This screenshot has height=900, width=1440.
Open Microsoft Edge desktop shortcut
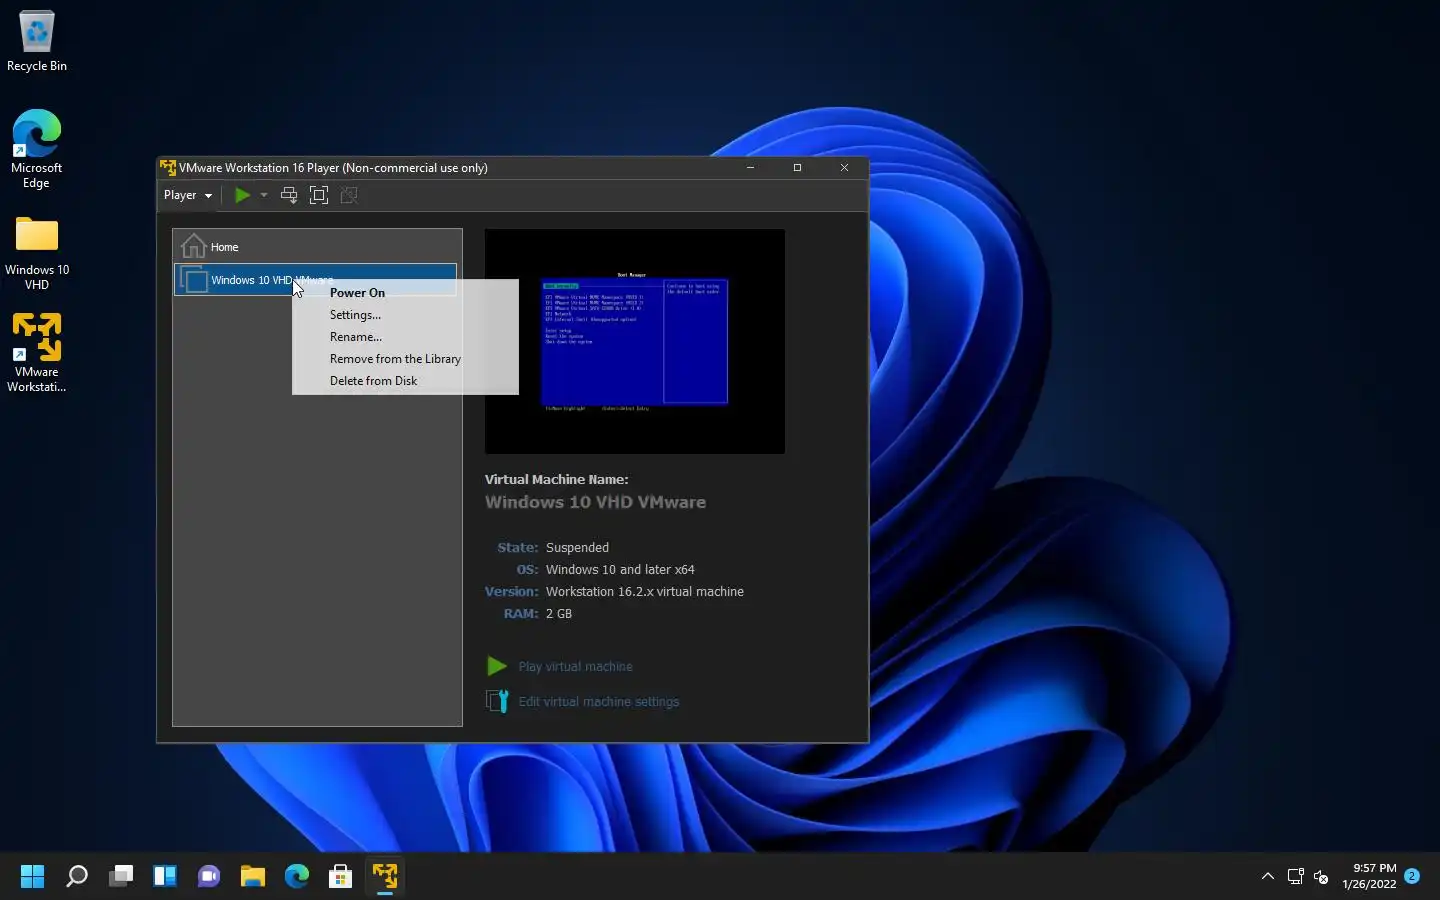pos(37,149)
